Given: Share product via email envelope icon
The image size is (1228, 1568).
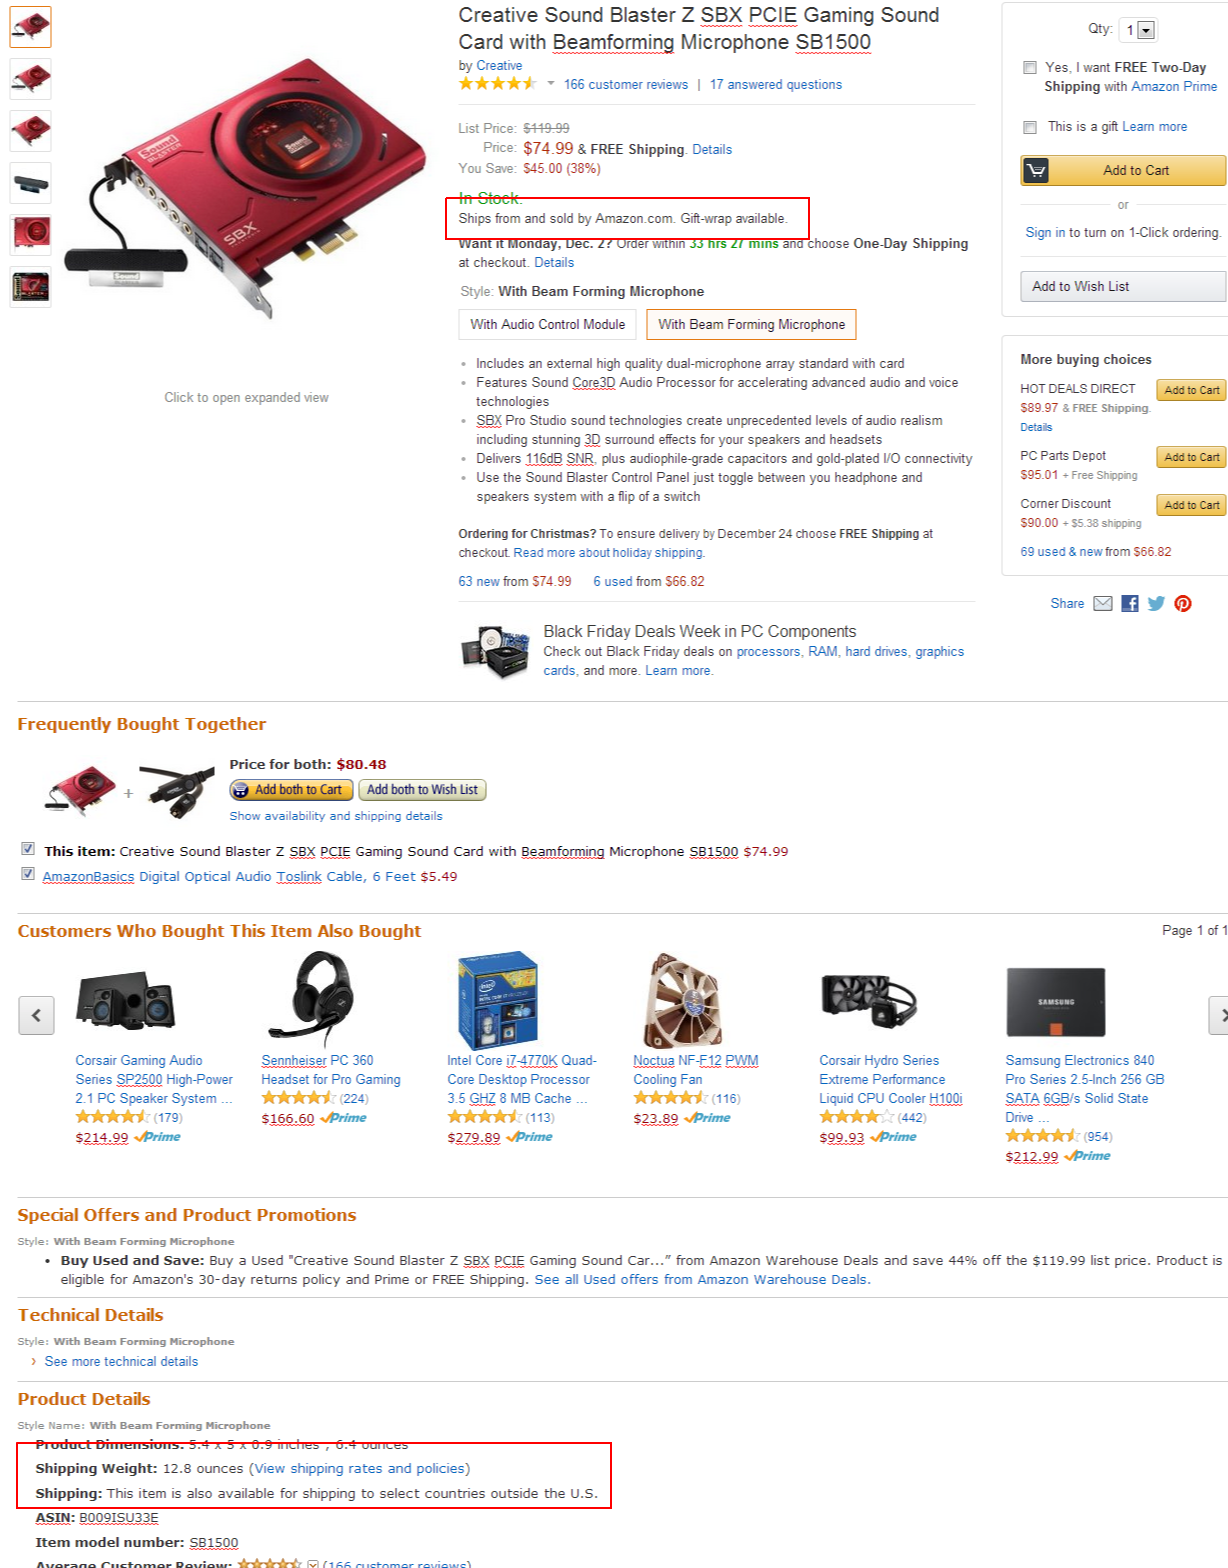Looking at the screenshot, I should [1102, 603].
